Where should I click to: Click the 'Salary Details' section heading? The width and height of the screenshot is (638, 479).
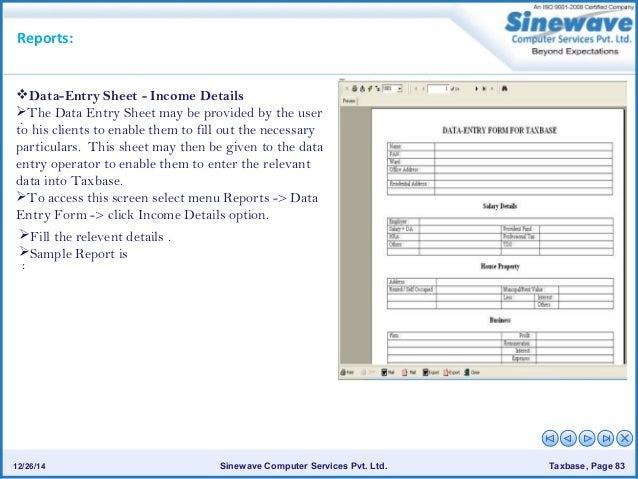tap(500, 206)
